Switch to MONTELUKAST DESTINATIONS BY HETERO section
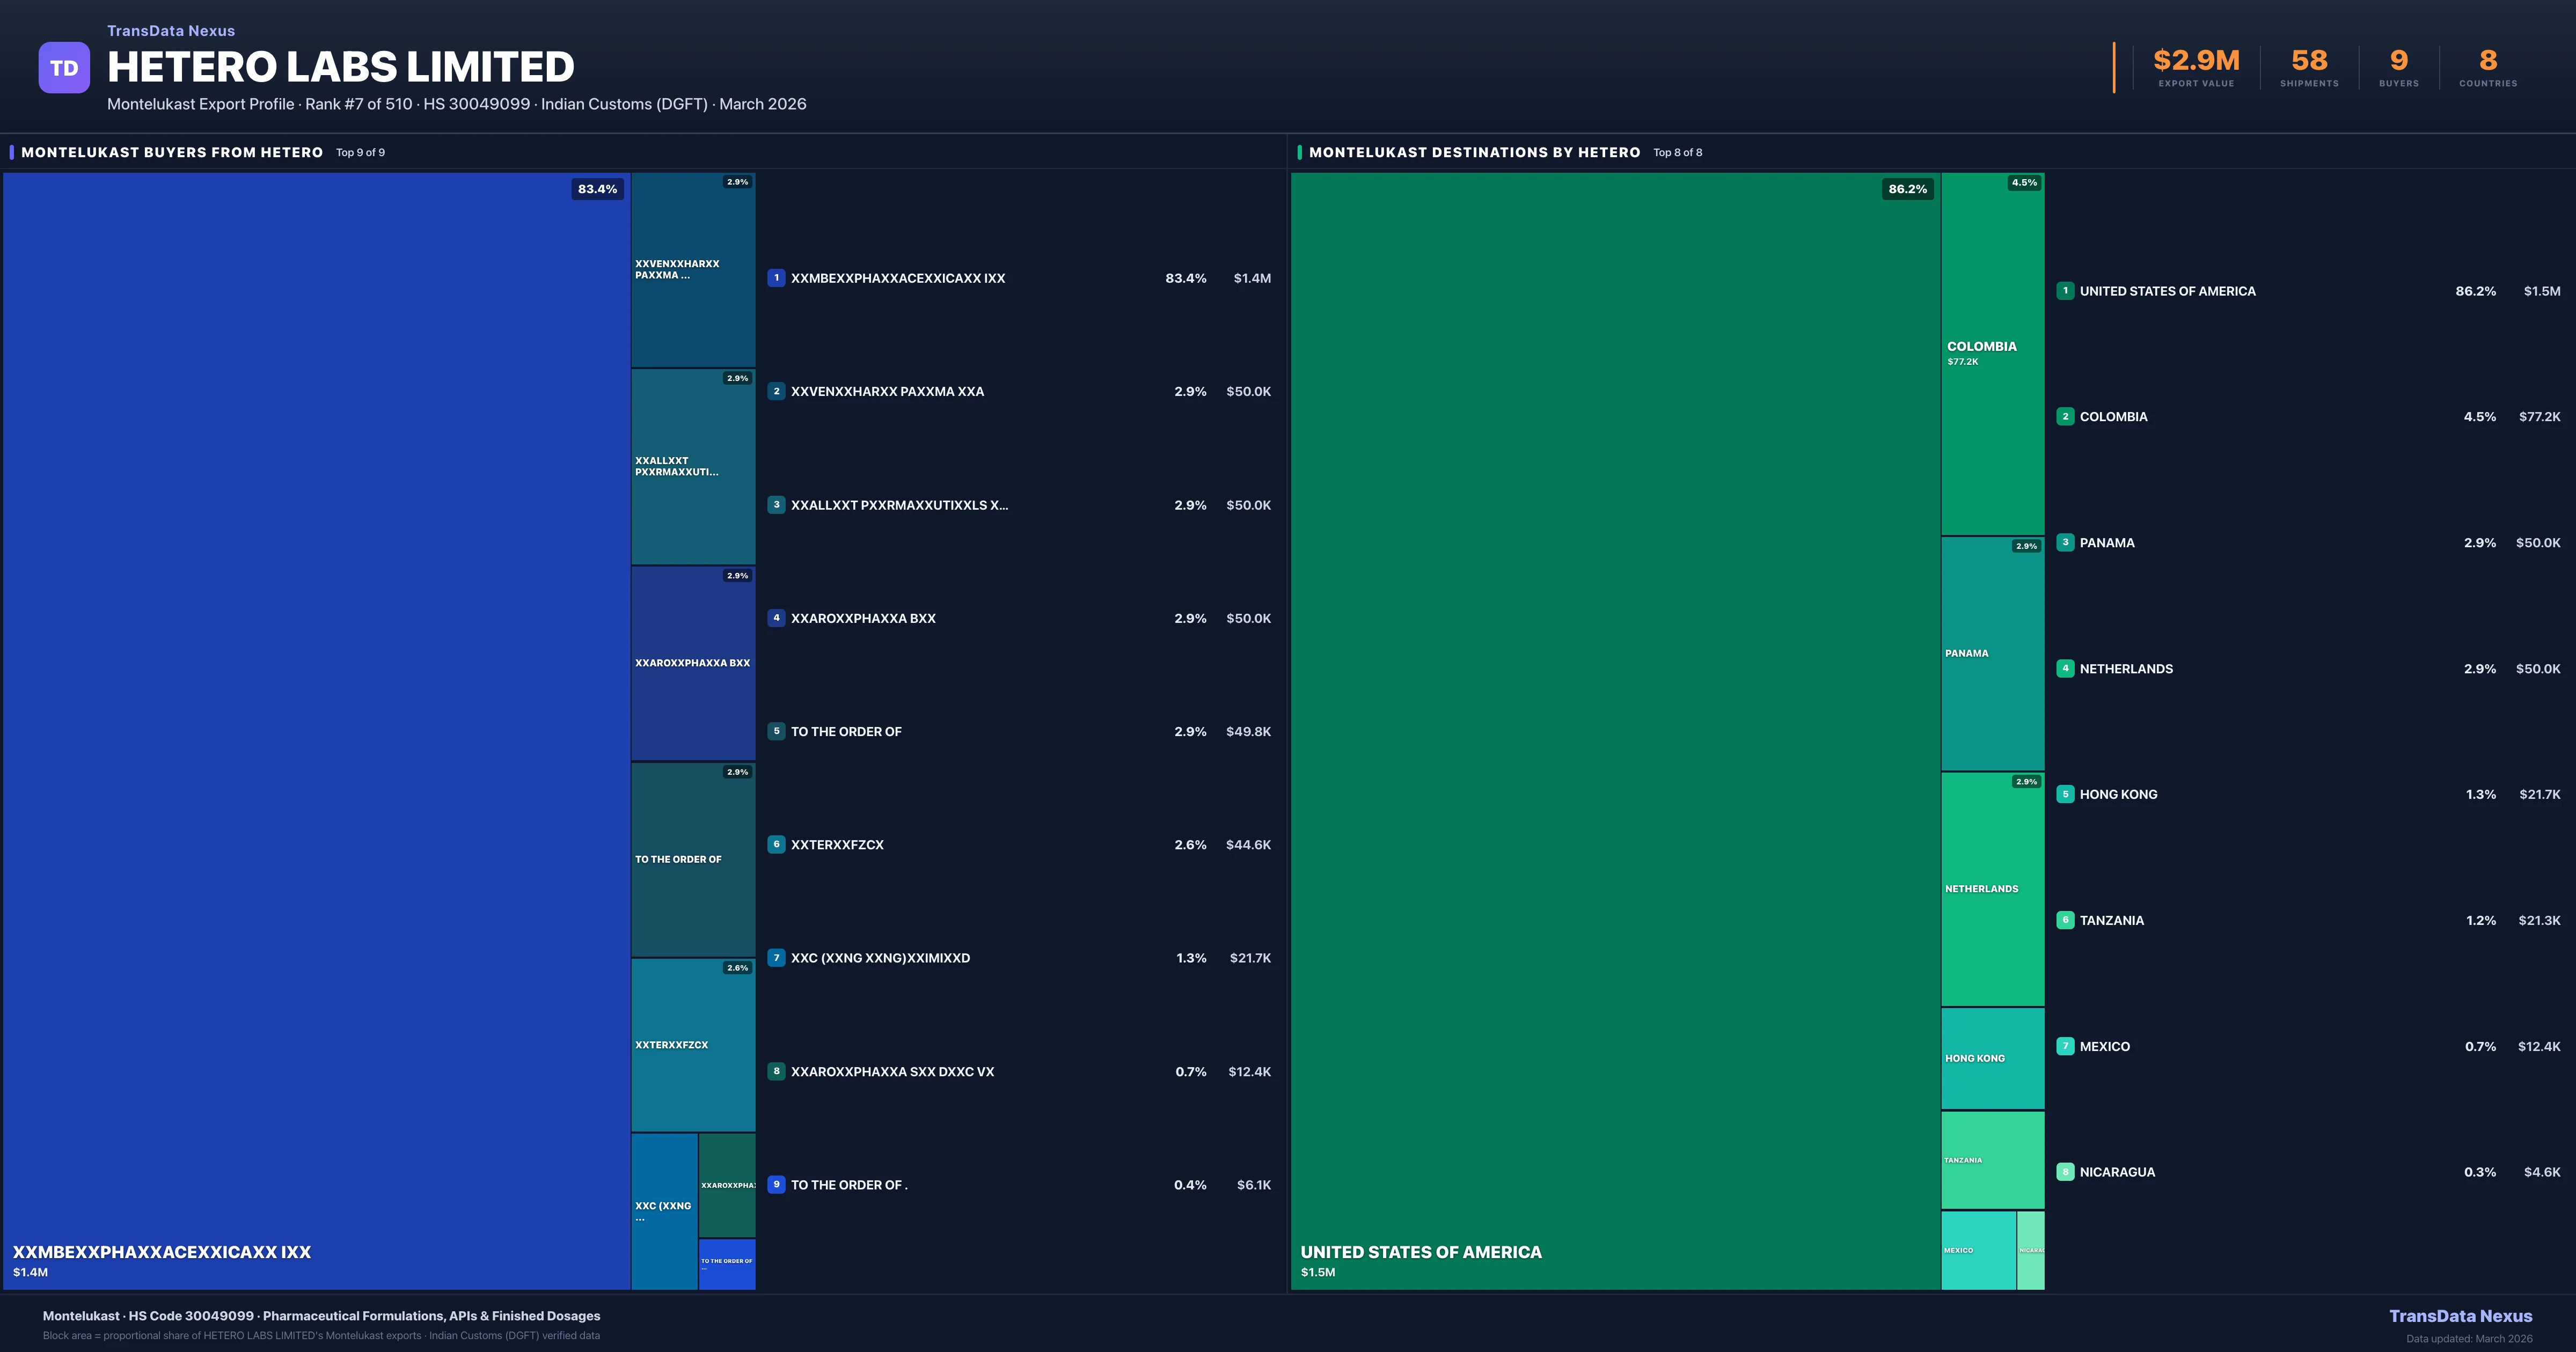 point(1474,152)
